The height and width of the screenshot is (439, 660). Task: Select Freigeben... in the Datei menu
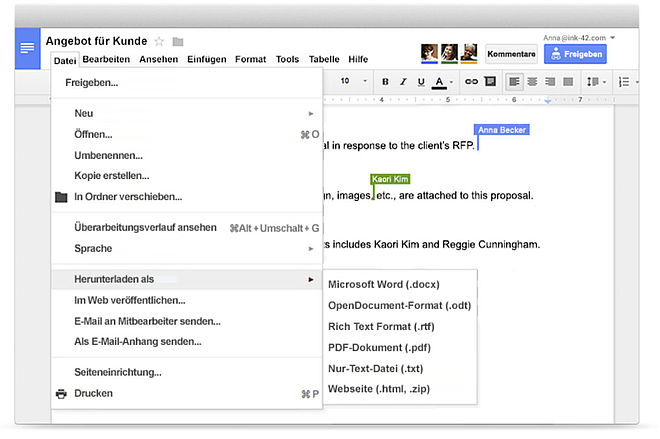[x=187, y=82]
